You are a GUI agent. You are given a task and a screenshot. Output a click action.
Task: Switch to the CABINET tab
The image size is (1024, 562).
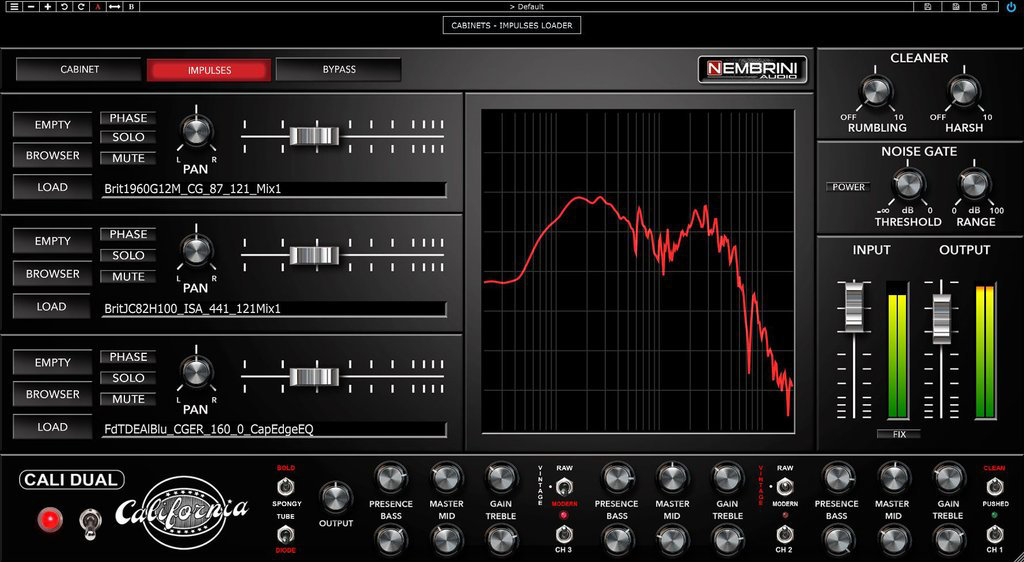pos(79,69)
